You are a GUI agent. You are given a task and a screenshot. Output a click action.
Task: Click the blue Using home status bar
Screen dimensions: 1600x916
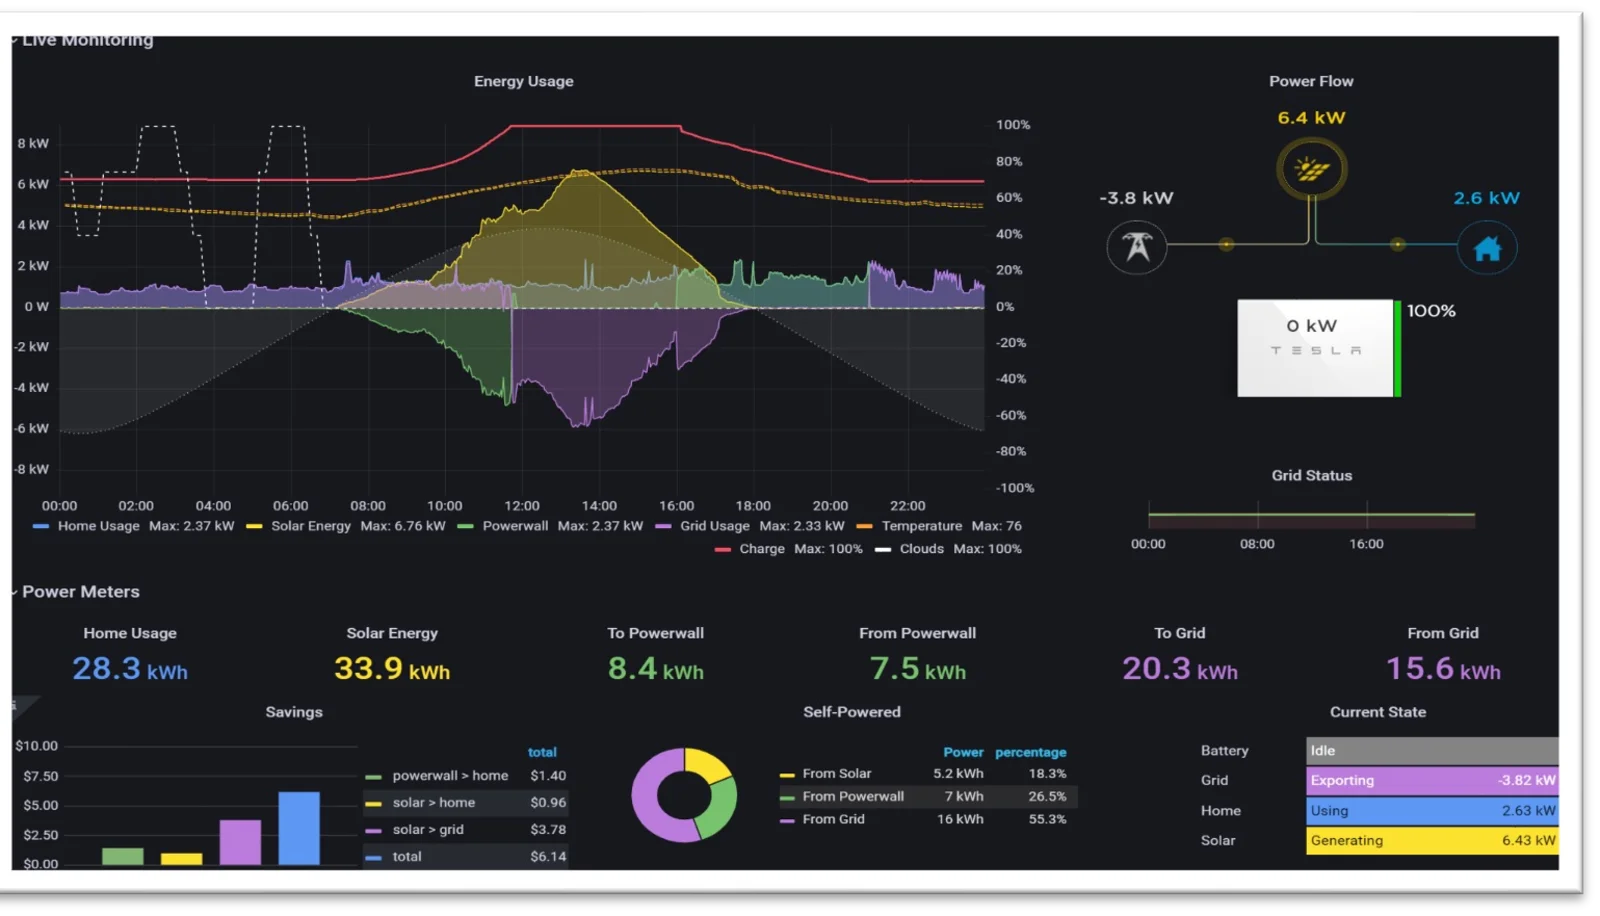(x=1432, y=811)
